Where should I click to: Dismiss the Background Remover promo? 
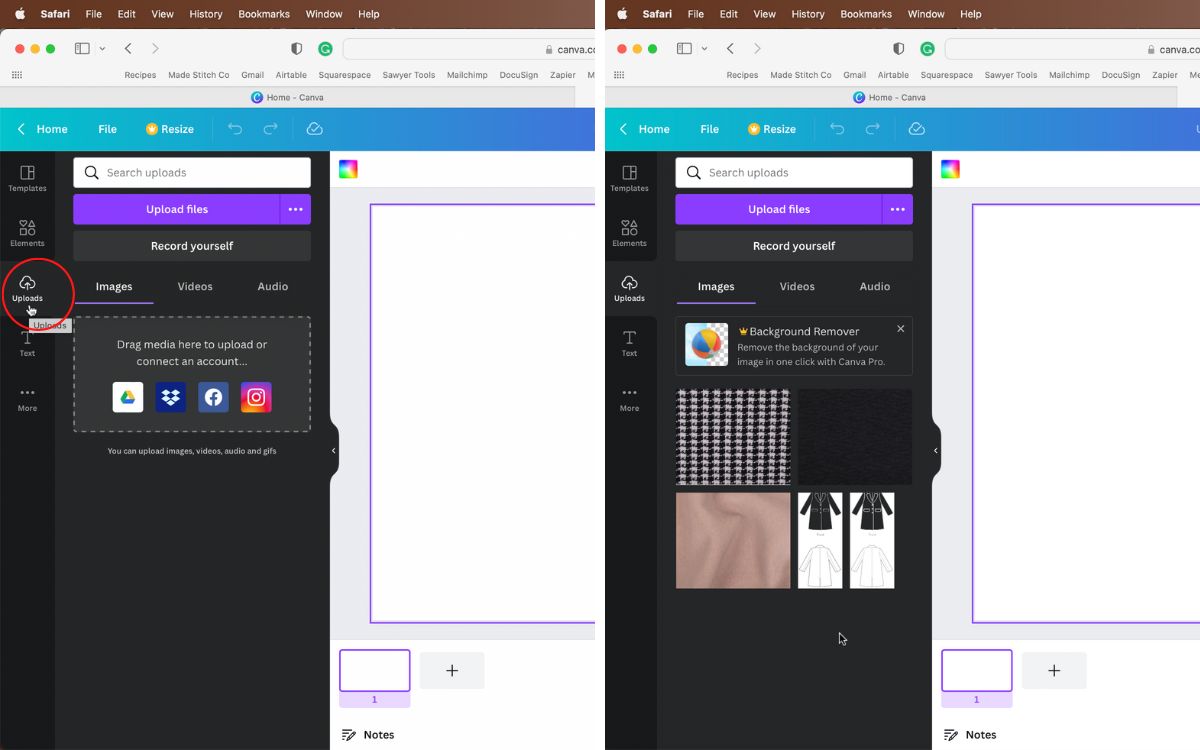900,328
